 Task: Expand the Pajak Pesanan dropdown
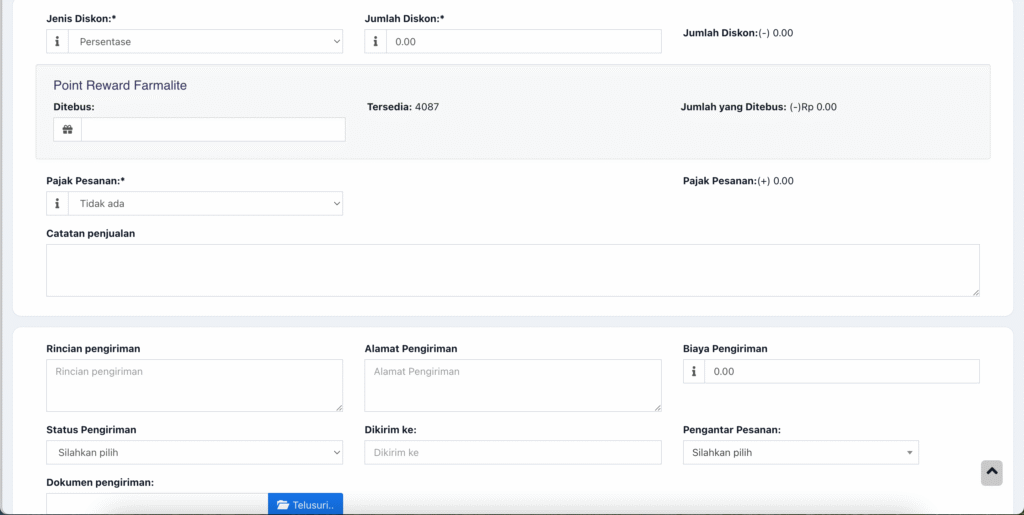click(x=205, y=204)
